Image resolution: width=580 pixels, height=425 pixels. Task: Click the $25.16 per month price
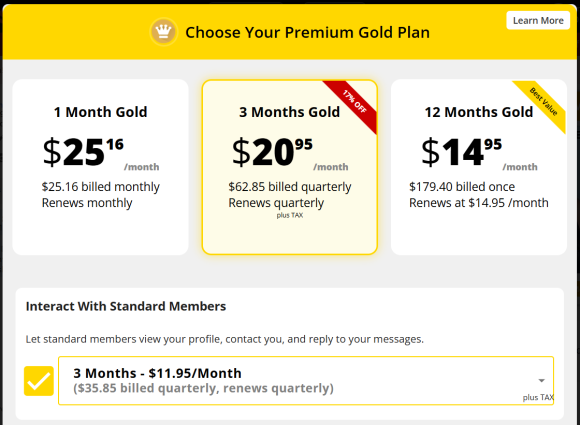pos(101,153)
